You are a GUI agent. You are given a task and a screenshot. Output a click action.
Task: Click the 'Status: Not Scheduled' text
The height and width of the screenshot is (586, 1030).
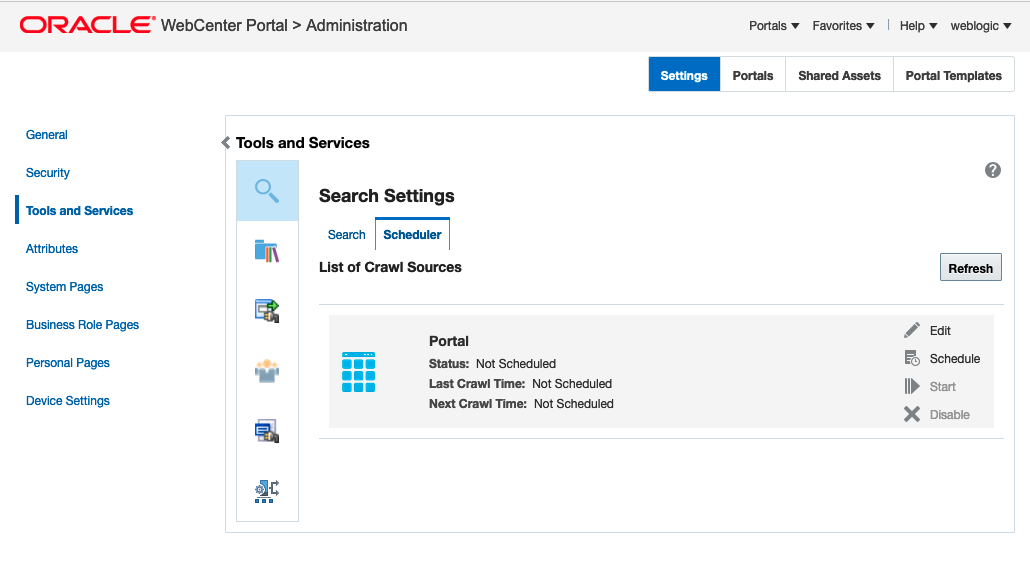[x=492, y=364]
